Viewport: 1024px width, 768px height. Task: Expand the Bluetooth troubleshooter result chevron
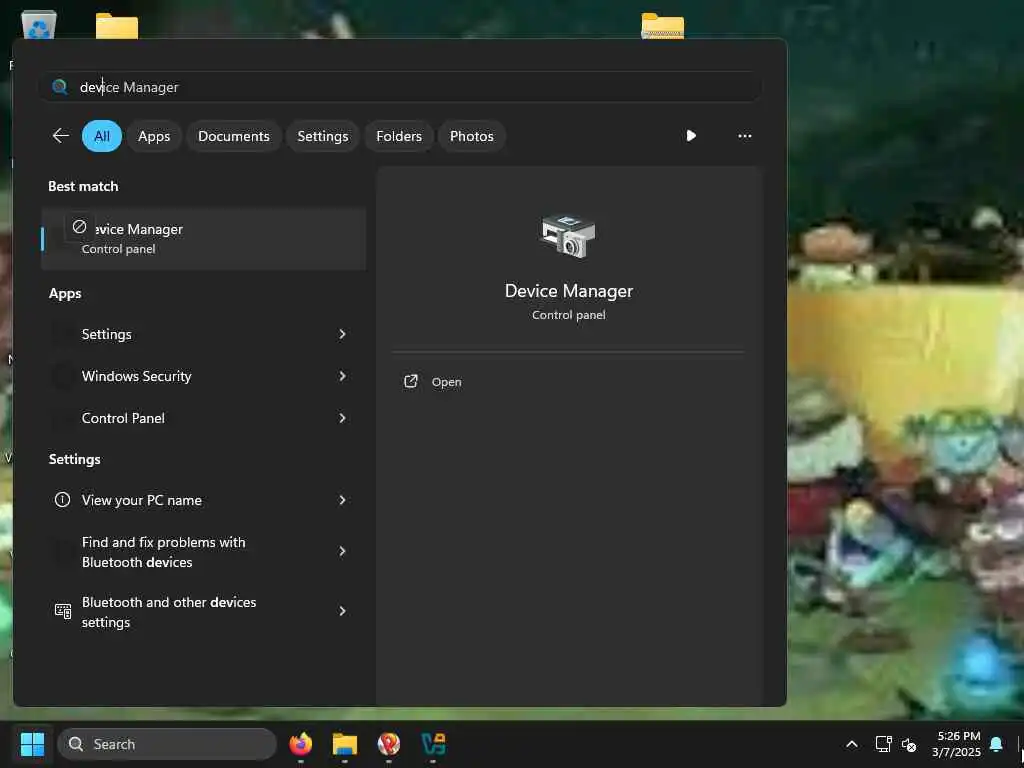(342, 552)
